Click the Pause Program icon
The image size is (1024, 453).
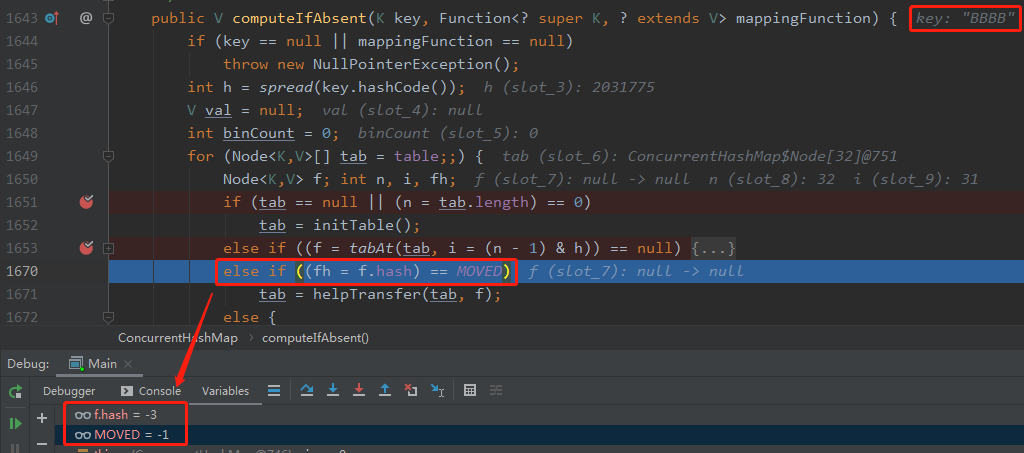click(15, 448)
